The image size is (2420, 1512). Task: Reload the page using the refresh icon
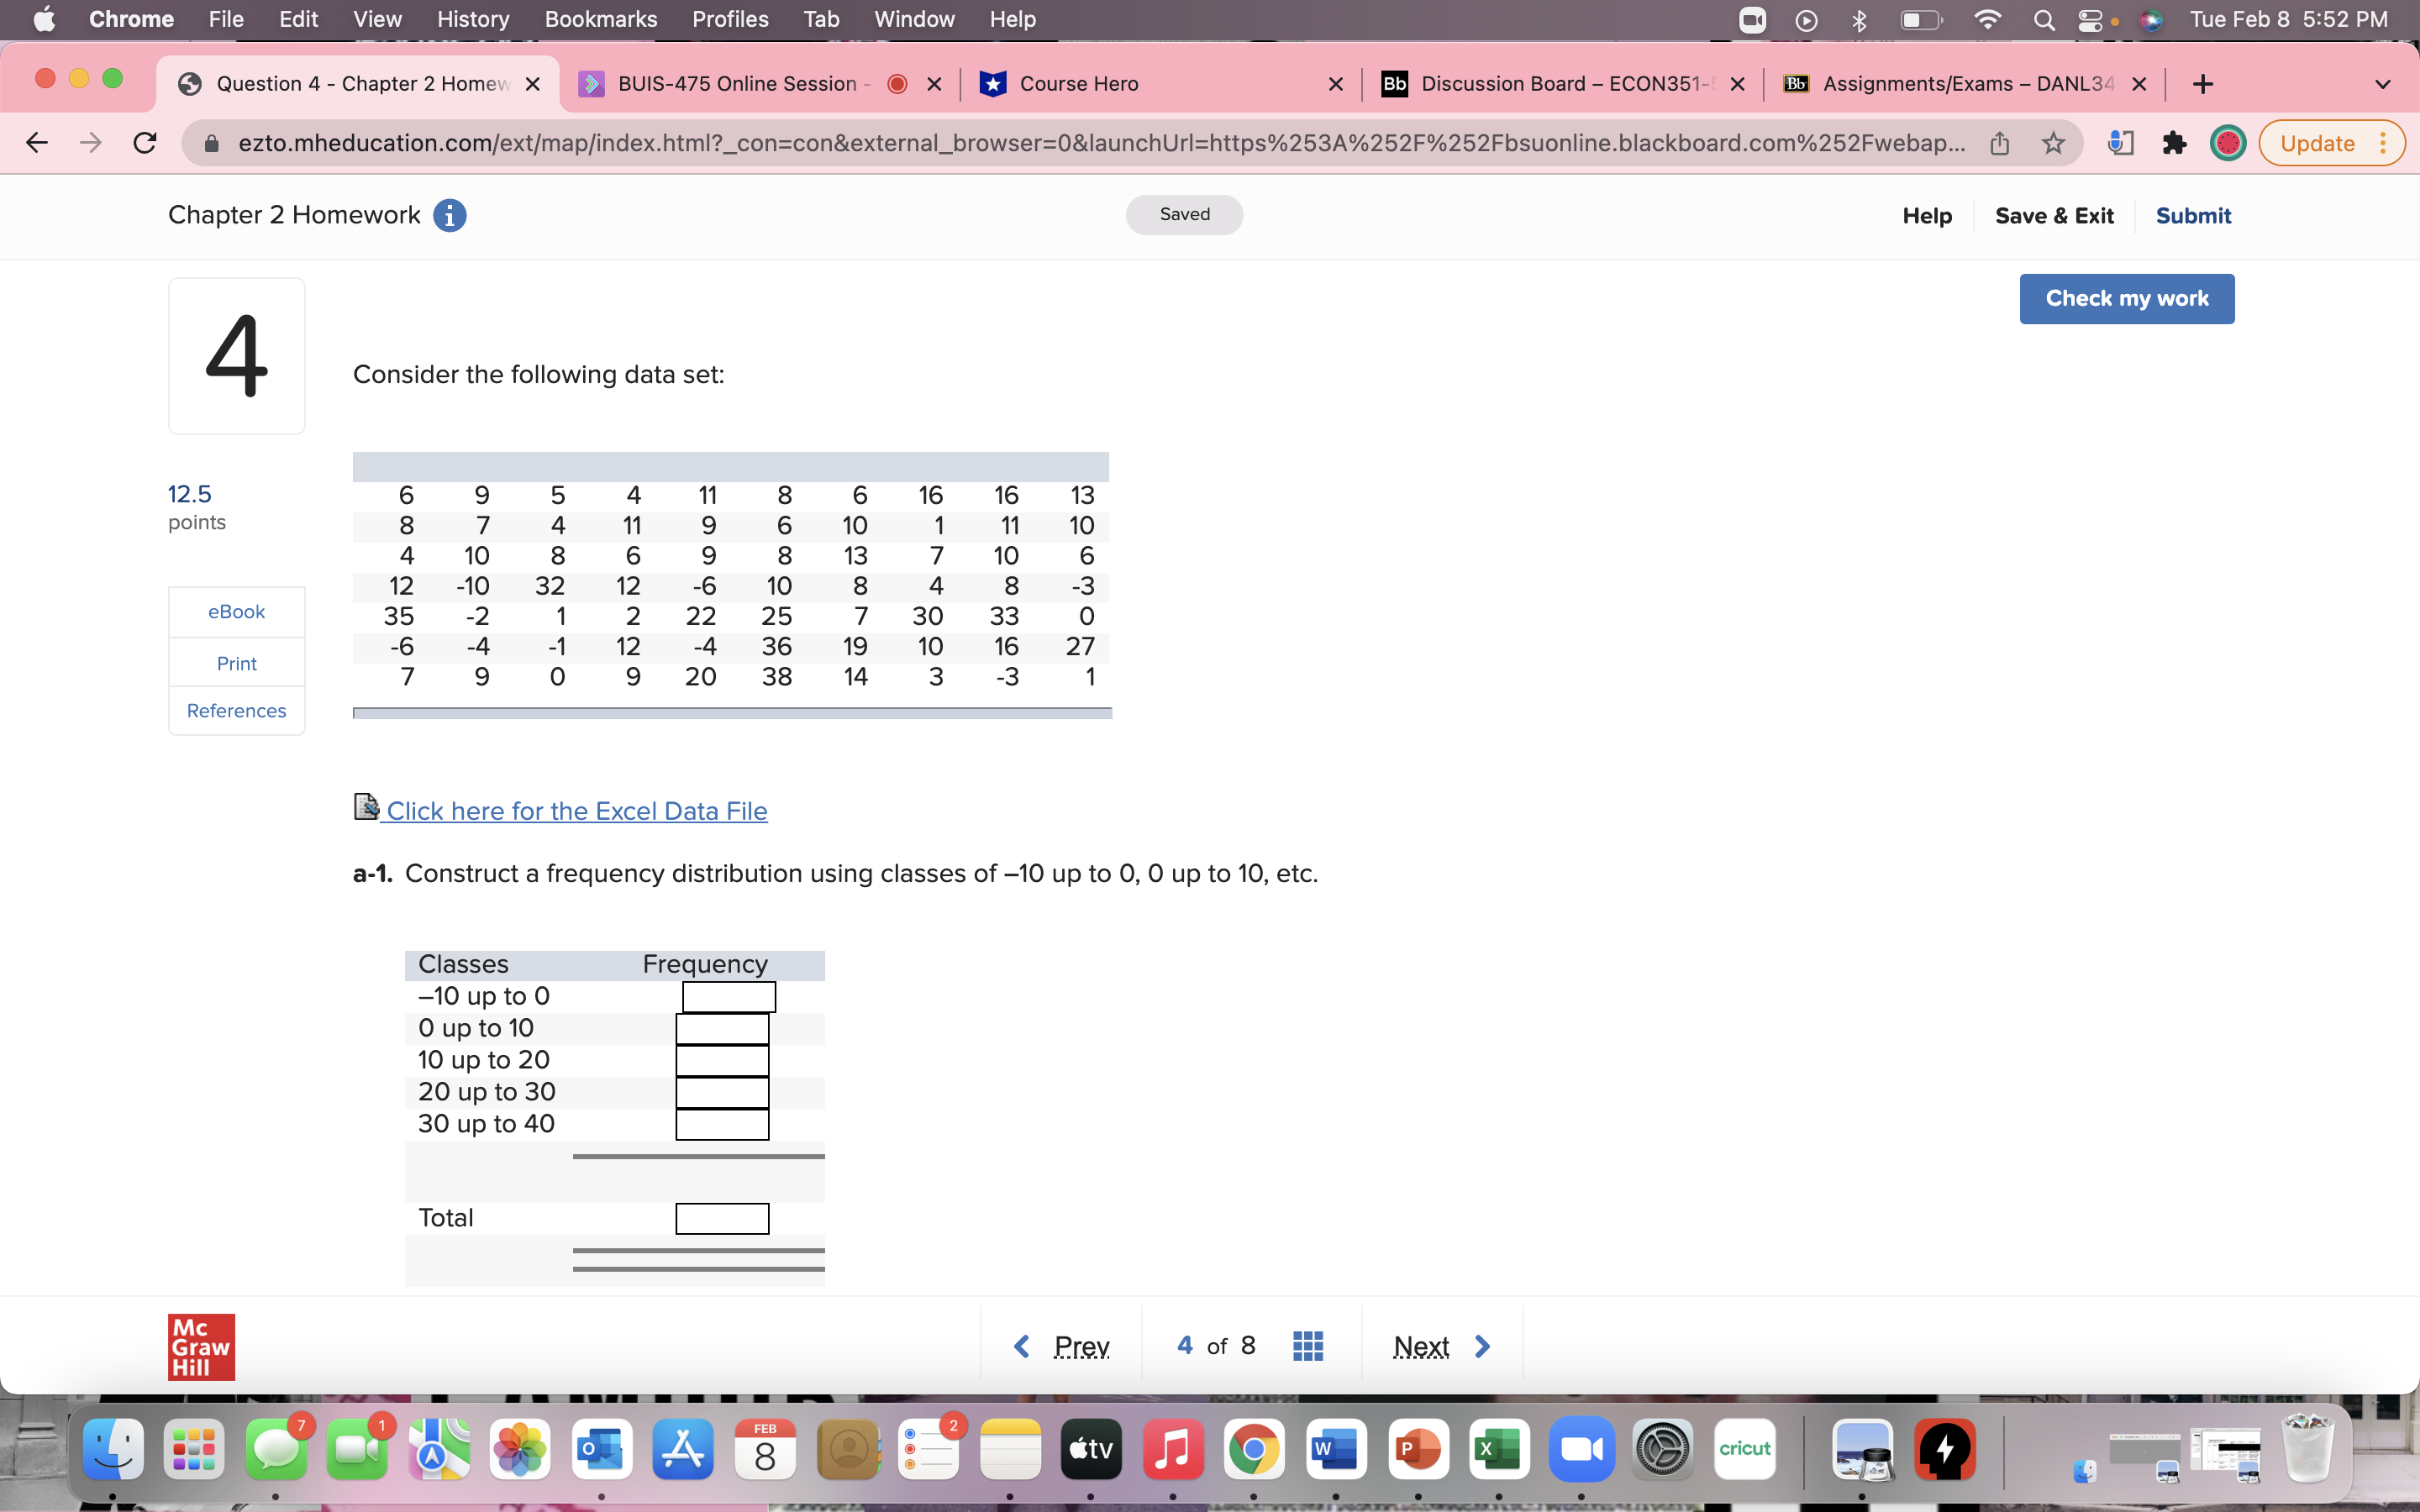pos(144,142)
